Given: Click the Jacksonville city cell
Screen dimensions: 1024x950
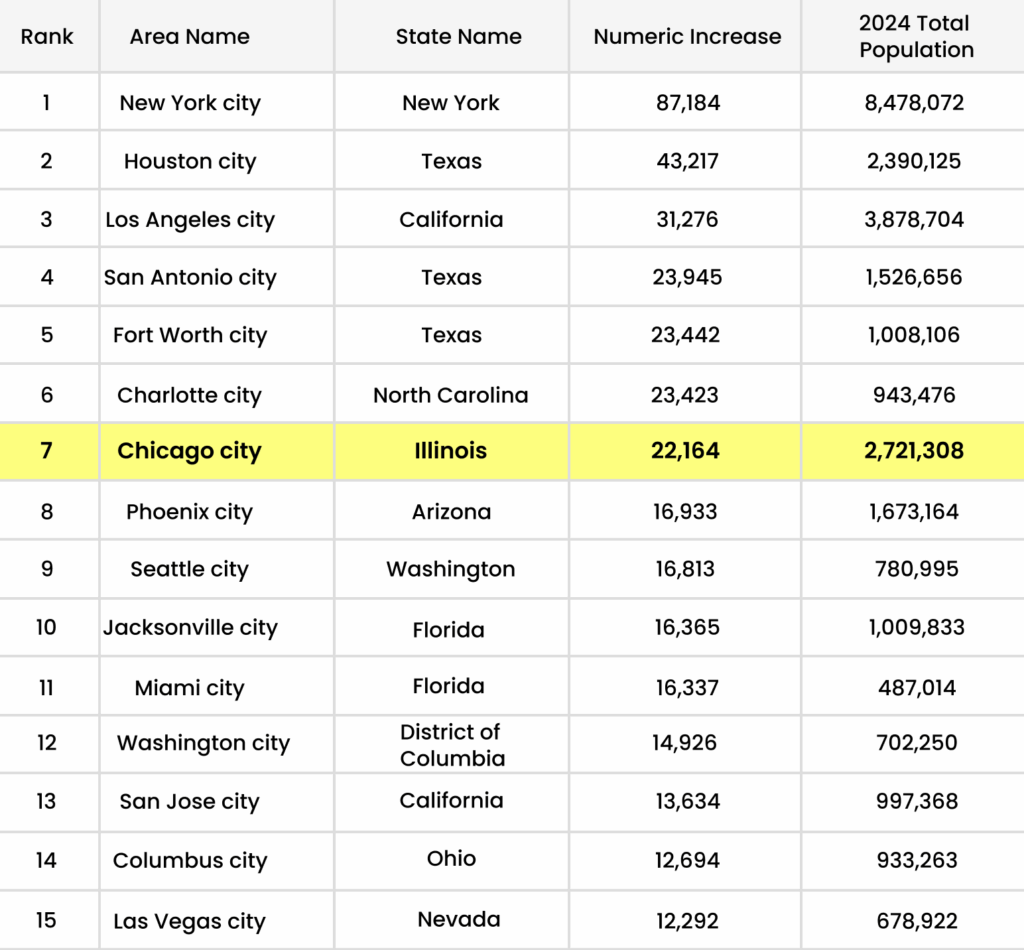Looking at the screenshot, I should [190, 628].
